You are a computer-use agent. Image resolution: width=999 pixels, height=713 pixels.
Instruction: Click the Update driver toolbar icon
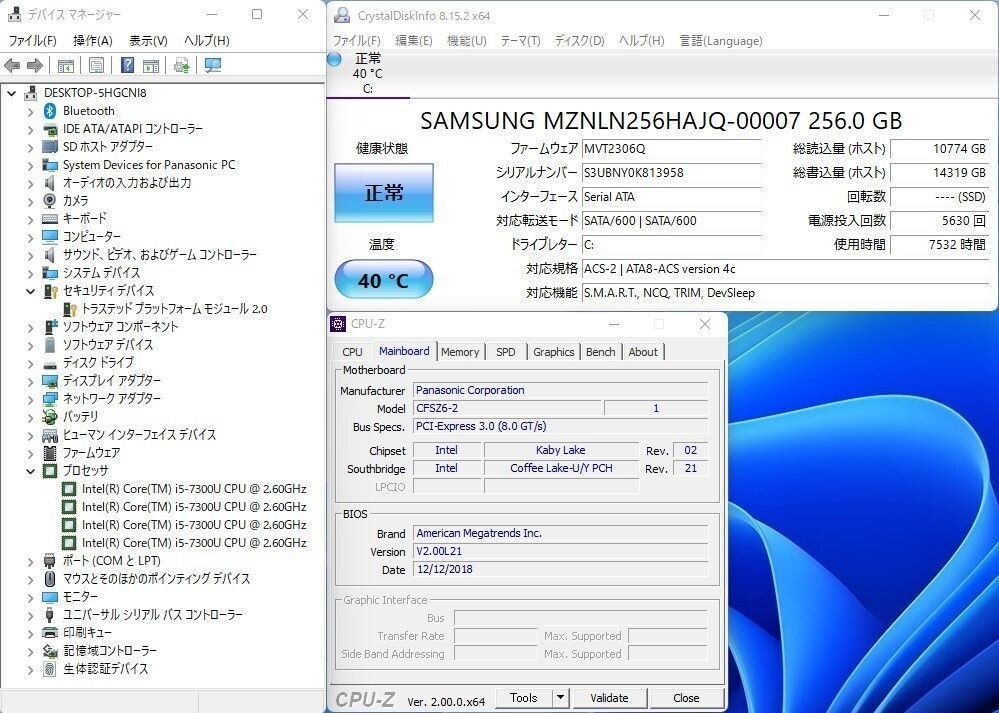click(x=182, y=65)
